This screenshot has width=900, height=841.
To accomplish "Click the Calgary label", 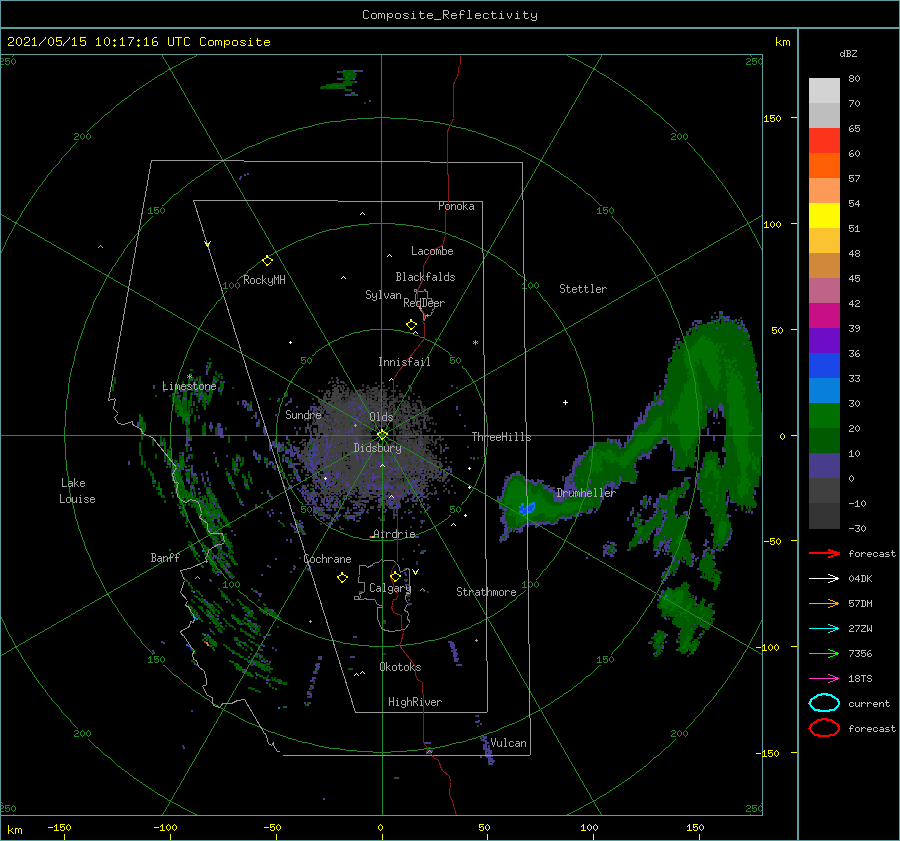I will coord(390,588).
